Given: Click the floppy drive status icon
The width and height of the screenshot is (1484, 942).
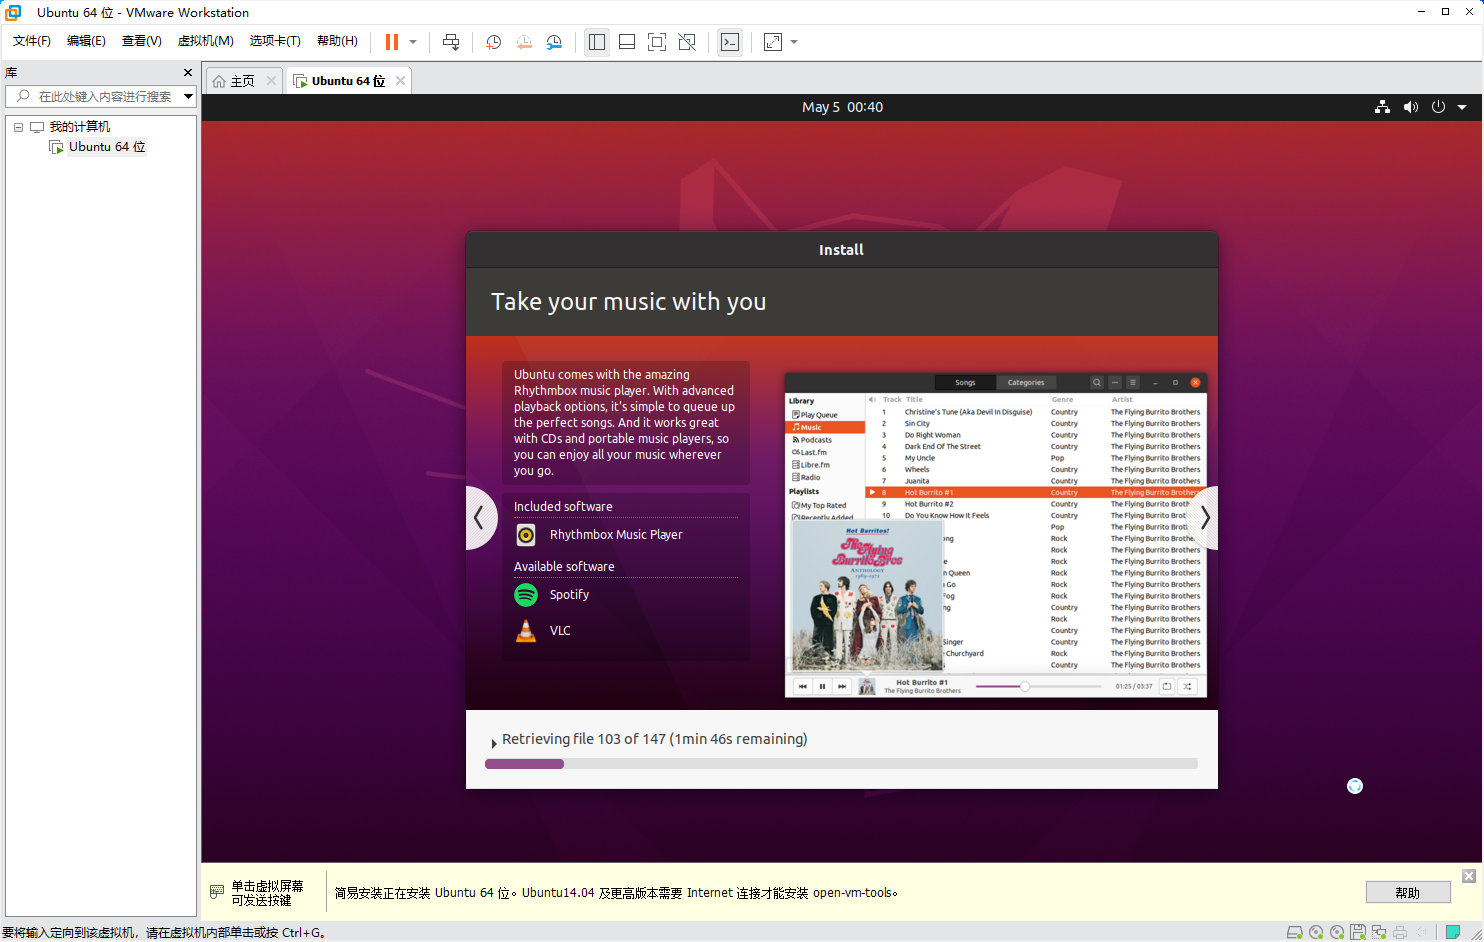Looking at the screenshot, I should (x=1358, y=932).
